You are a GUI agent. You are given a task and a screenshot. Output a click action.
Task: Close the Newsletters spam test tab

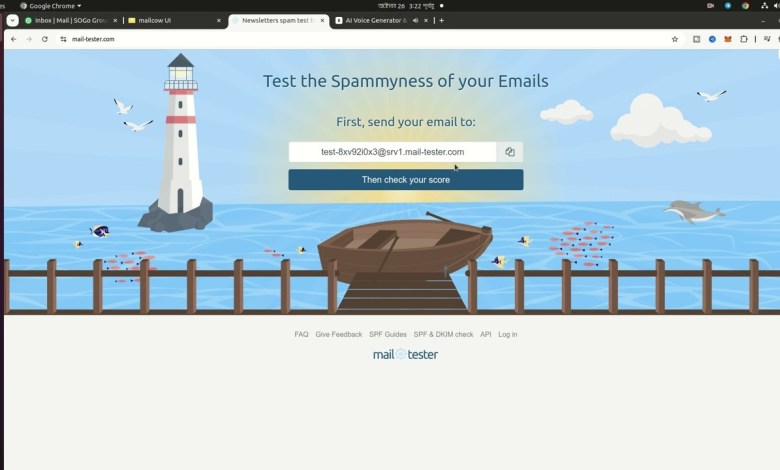coord(322,20)
